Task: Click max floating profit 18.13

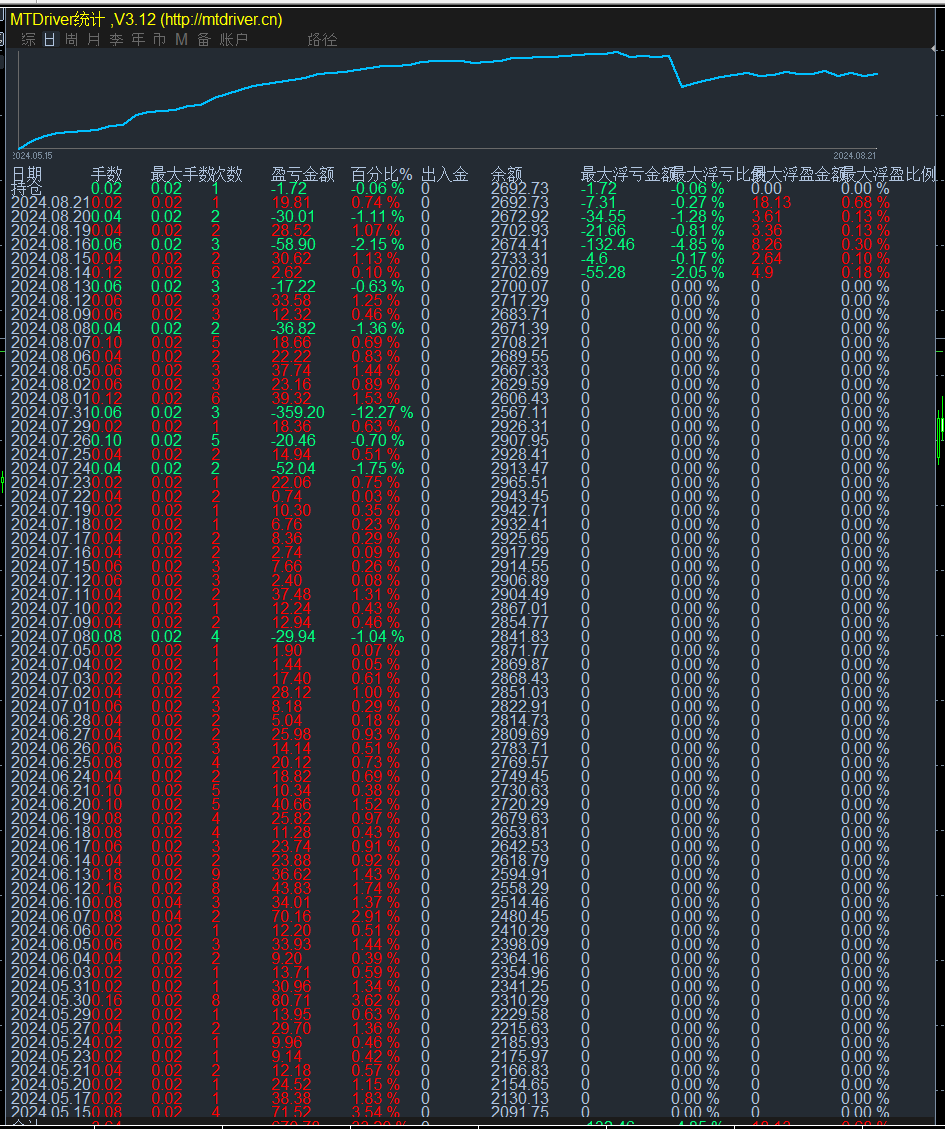Action: [x=771, y=202]
